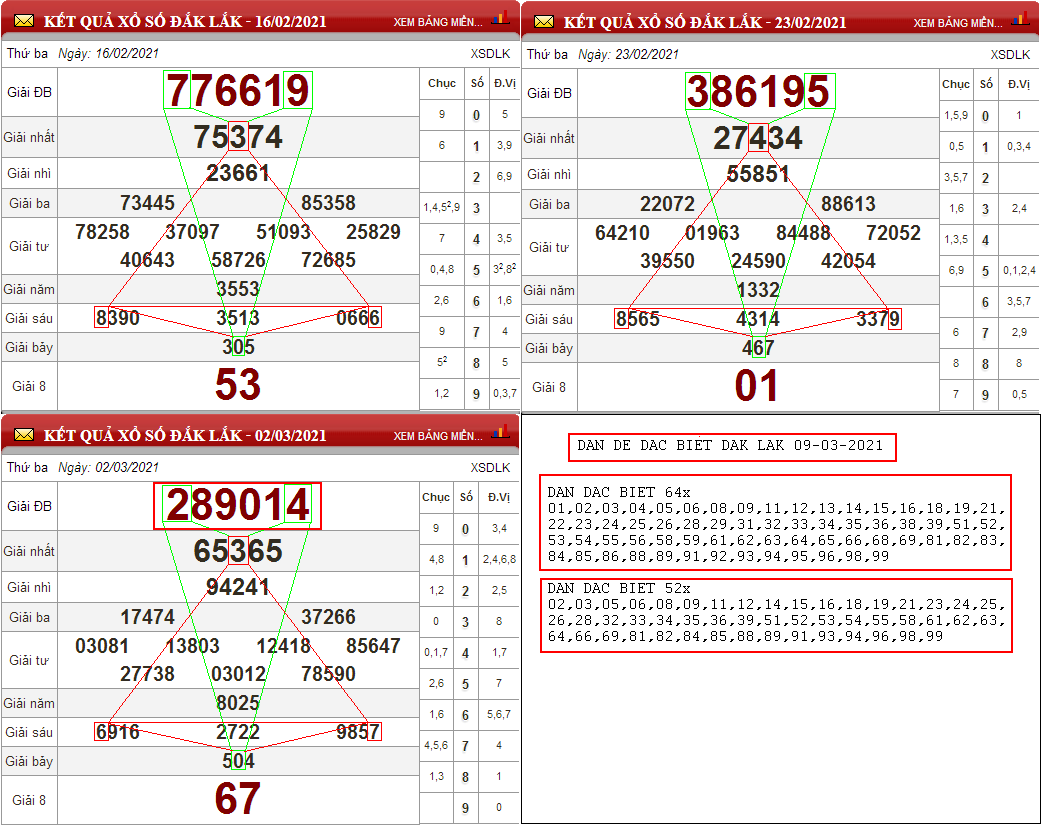Click the envelope icon in the 16/02/2021 header

(x=24, y=22)
